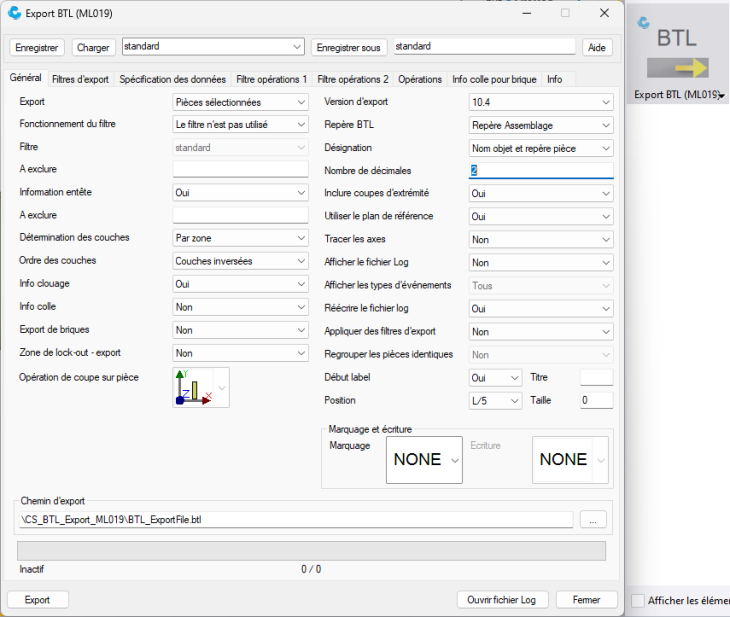The width and height of the screenshot is (730, 617).
Task: Open the Opérations tab
Action: coord(419,79)
